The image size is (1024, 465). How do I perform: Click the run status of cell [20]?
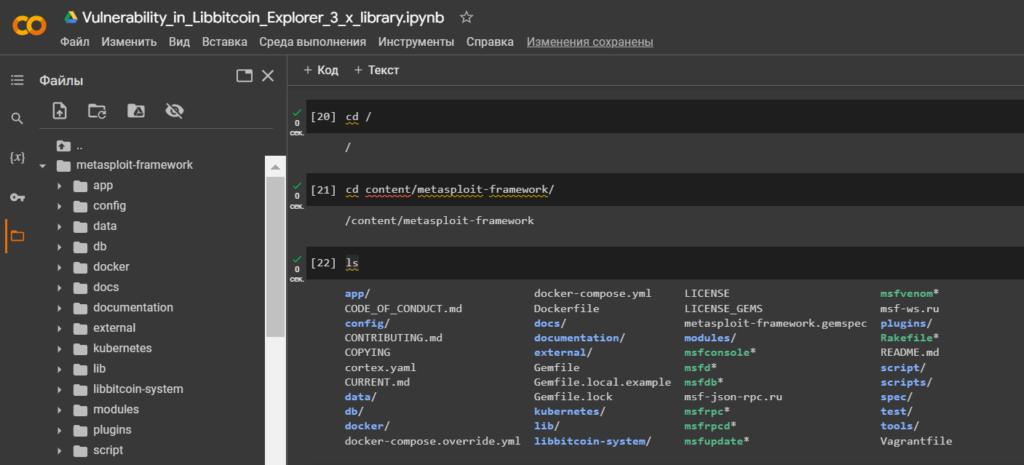click(x=297, y=121)
